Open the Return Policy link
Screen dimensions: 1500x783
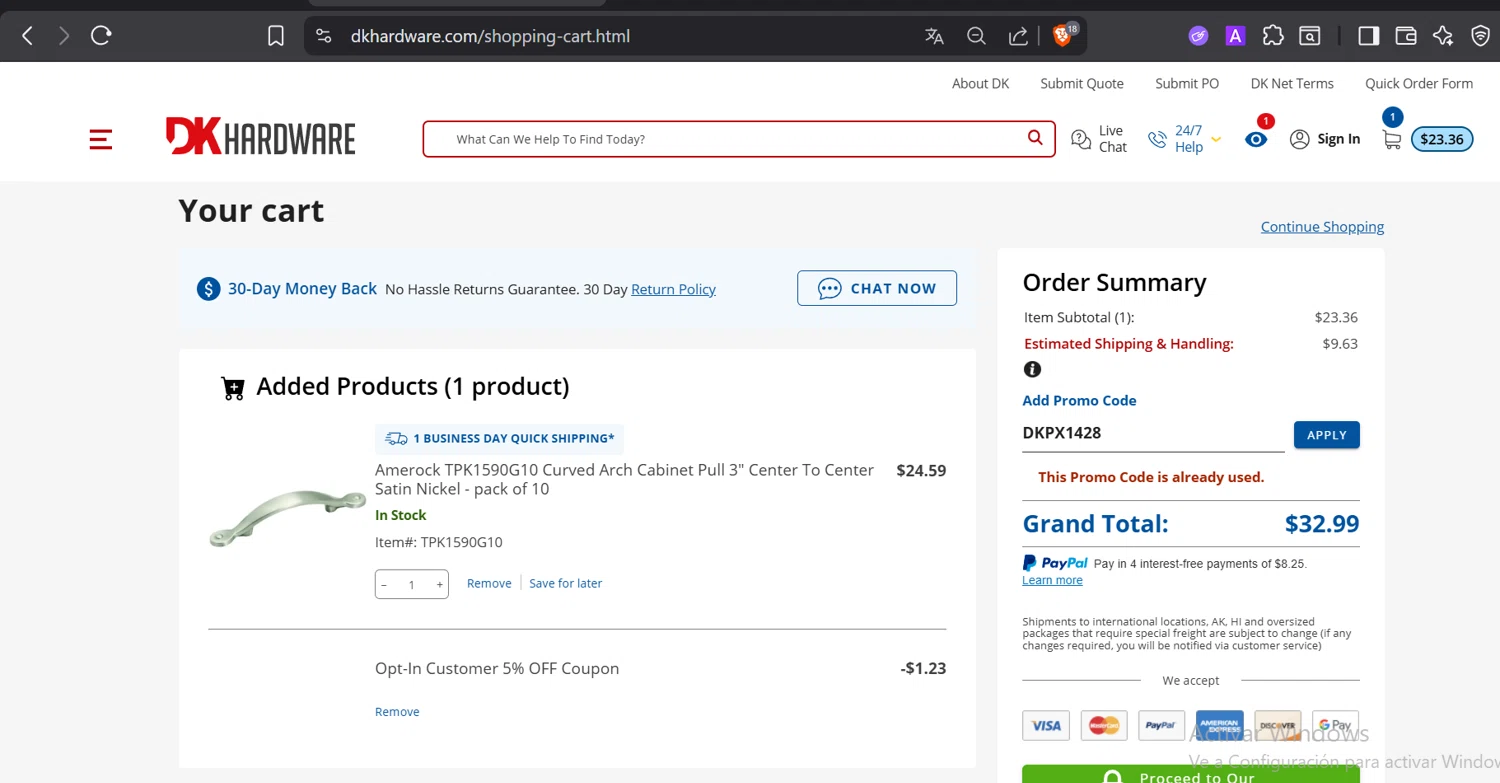point(673,289)
